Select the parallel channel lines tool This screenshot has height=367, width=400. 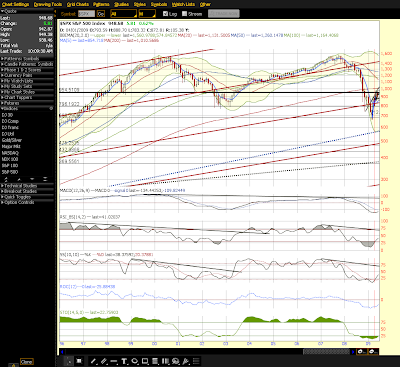coord(104,361)
